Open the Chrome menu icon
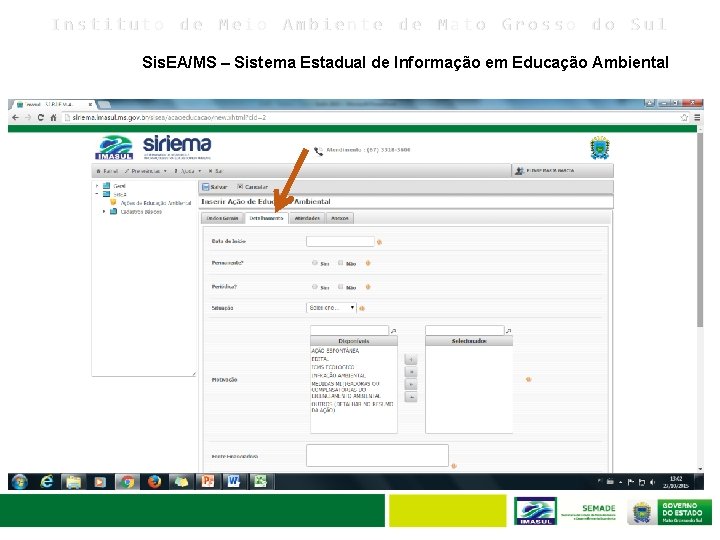This screenshot has height=540, width=720. [697, 118]
